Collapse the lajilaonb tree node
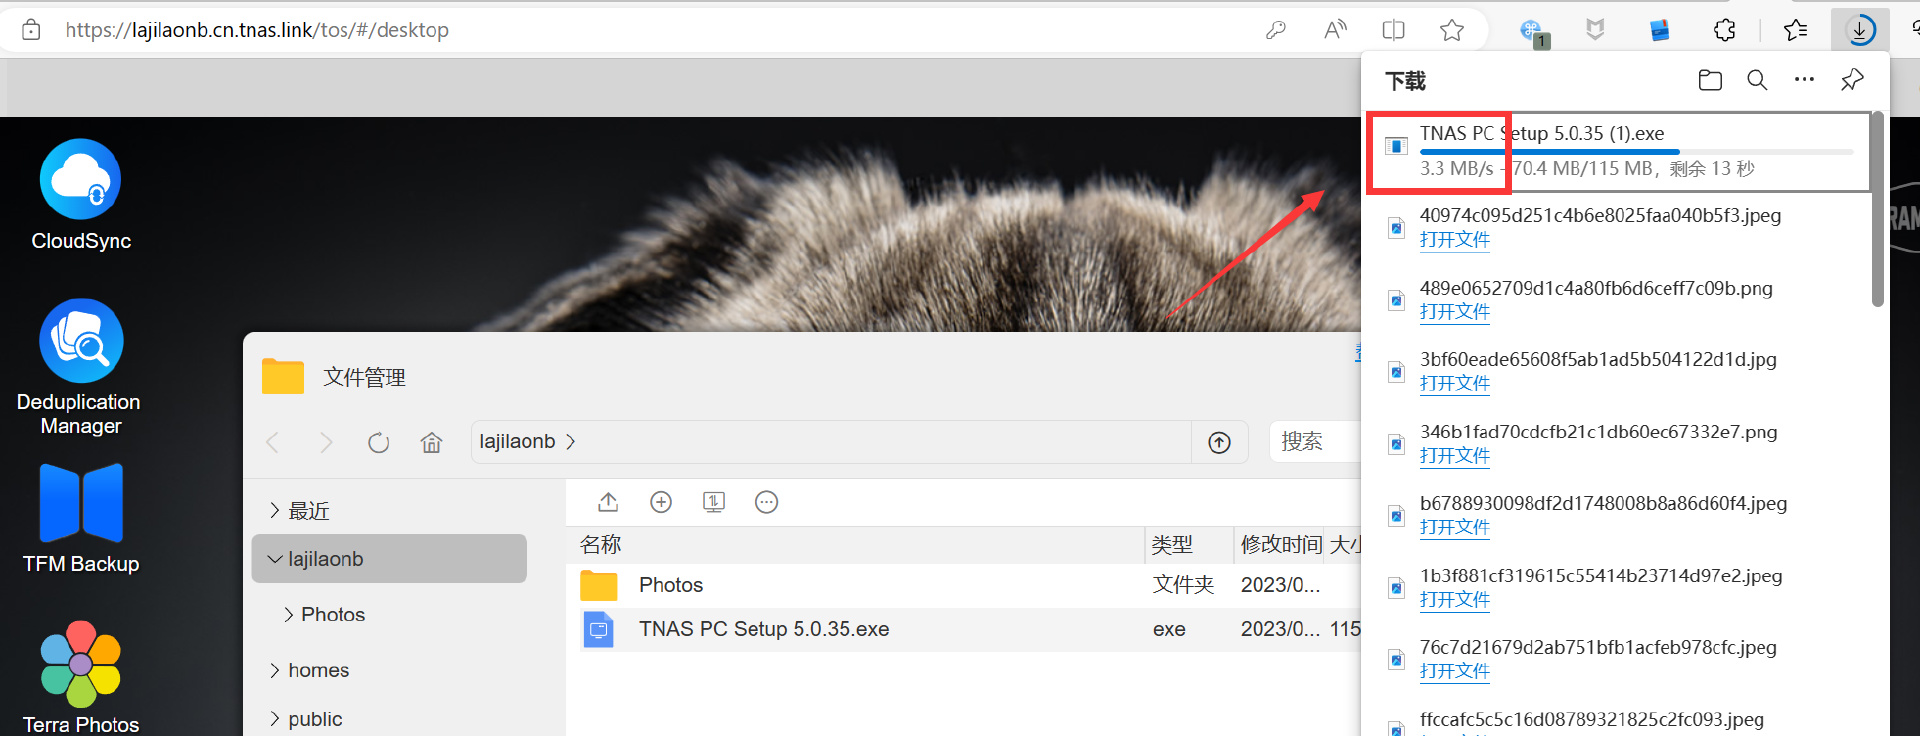This screenshot has height=736, width=1920. [275, 559]
